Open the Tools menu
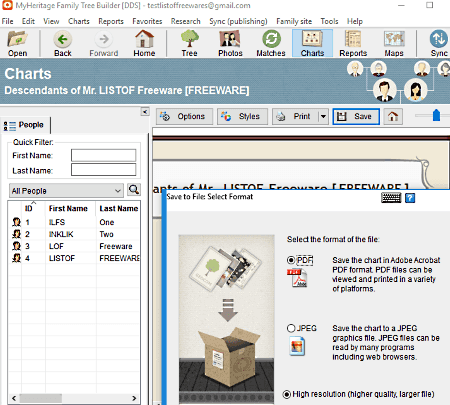 pos(329,21)
